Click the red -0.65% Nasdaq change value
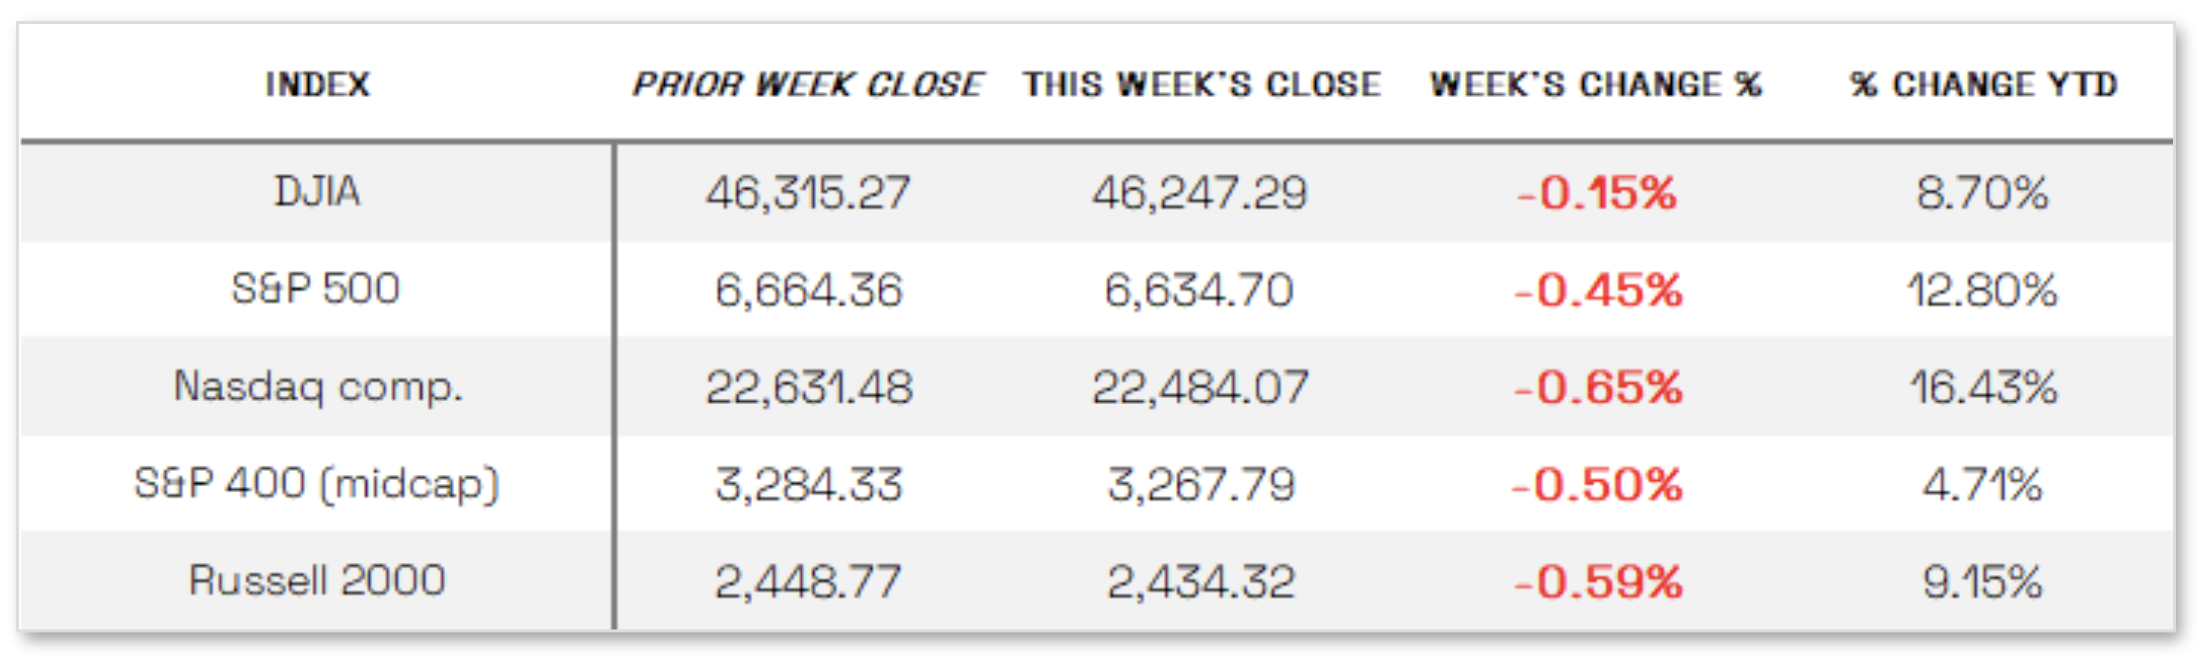The image size is (2200, 666). point(1597,387)
